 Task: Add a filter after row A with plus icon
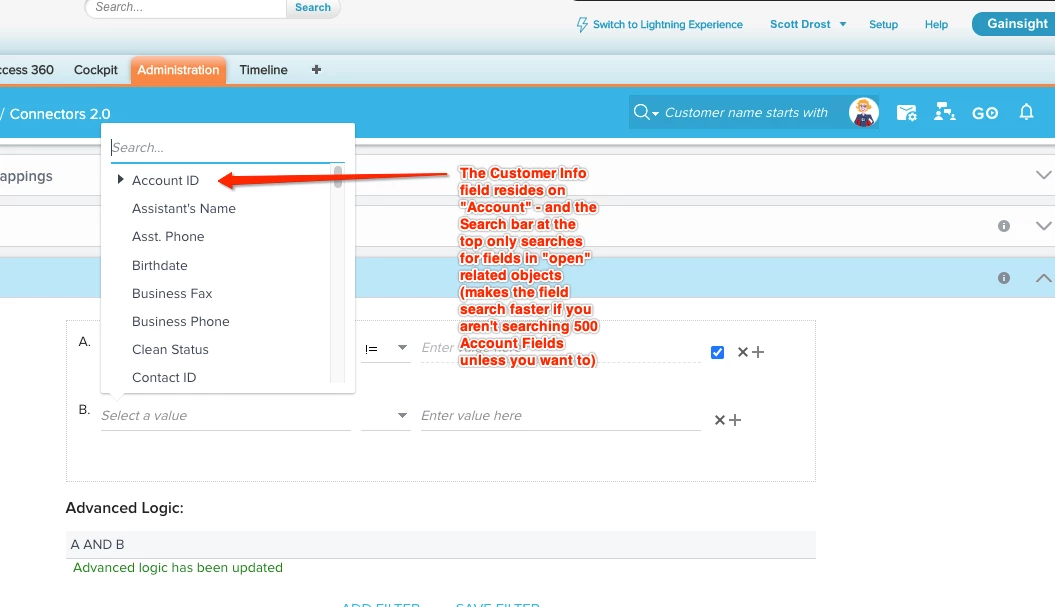(x=758, y=352)
